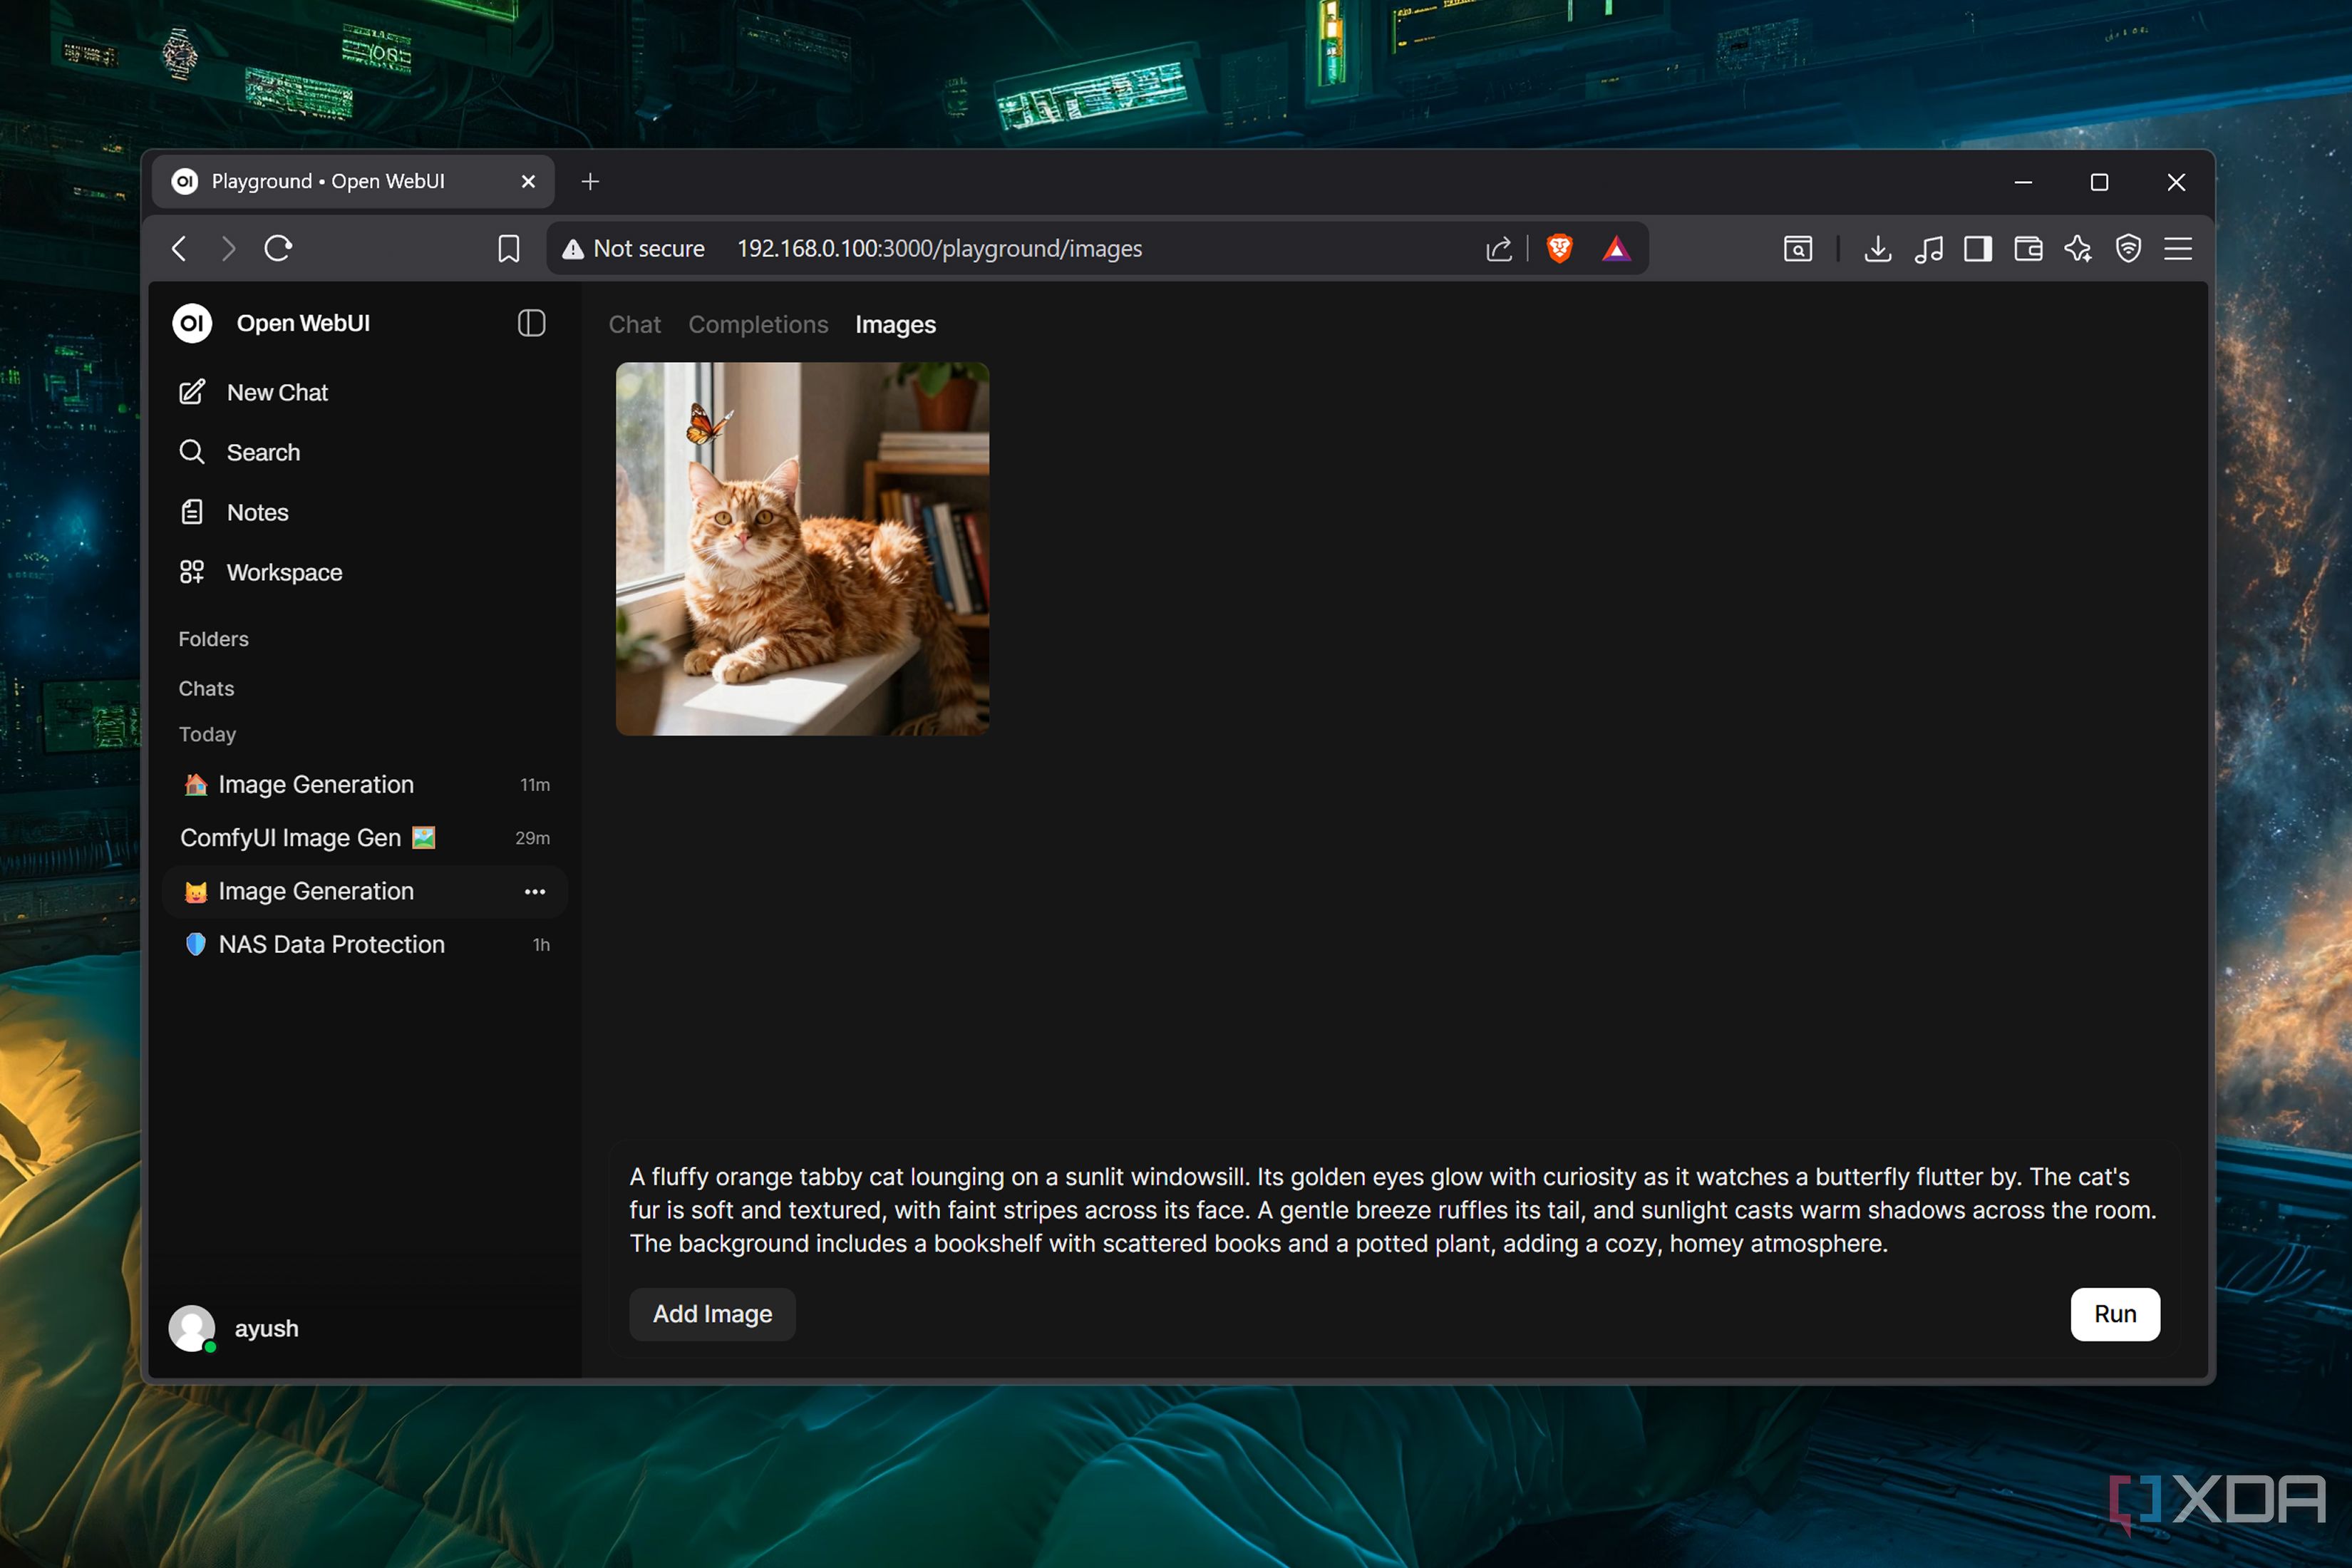Click the New Chat pencil icon
Screen dimensions: 2352x1568
pyautogui.click(x=192, y=392)
